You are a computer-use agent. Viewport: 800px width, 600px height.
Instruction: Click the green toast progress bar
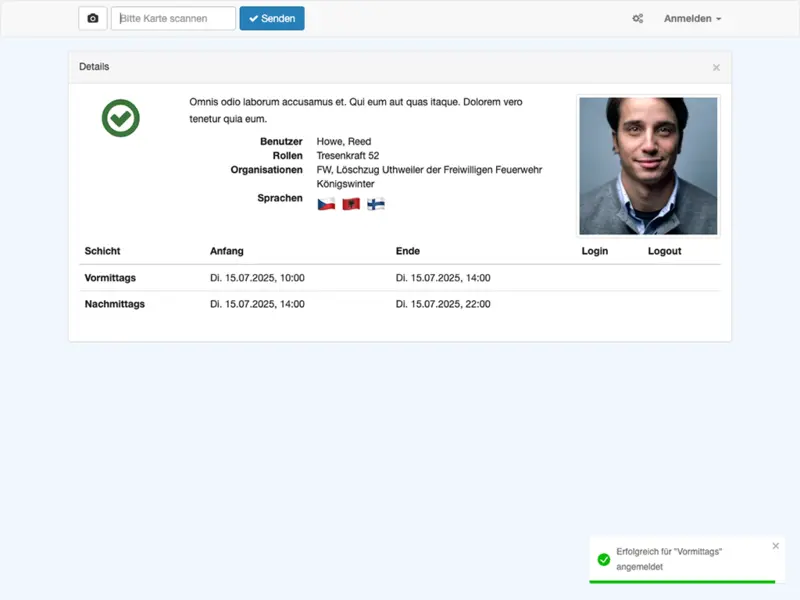coord(682,582)
